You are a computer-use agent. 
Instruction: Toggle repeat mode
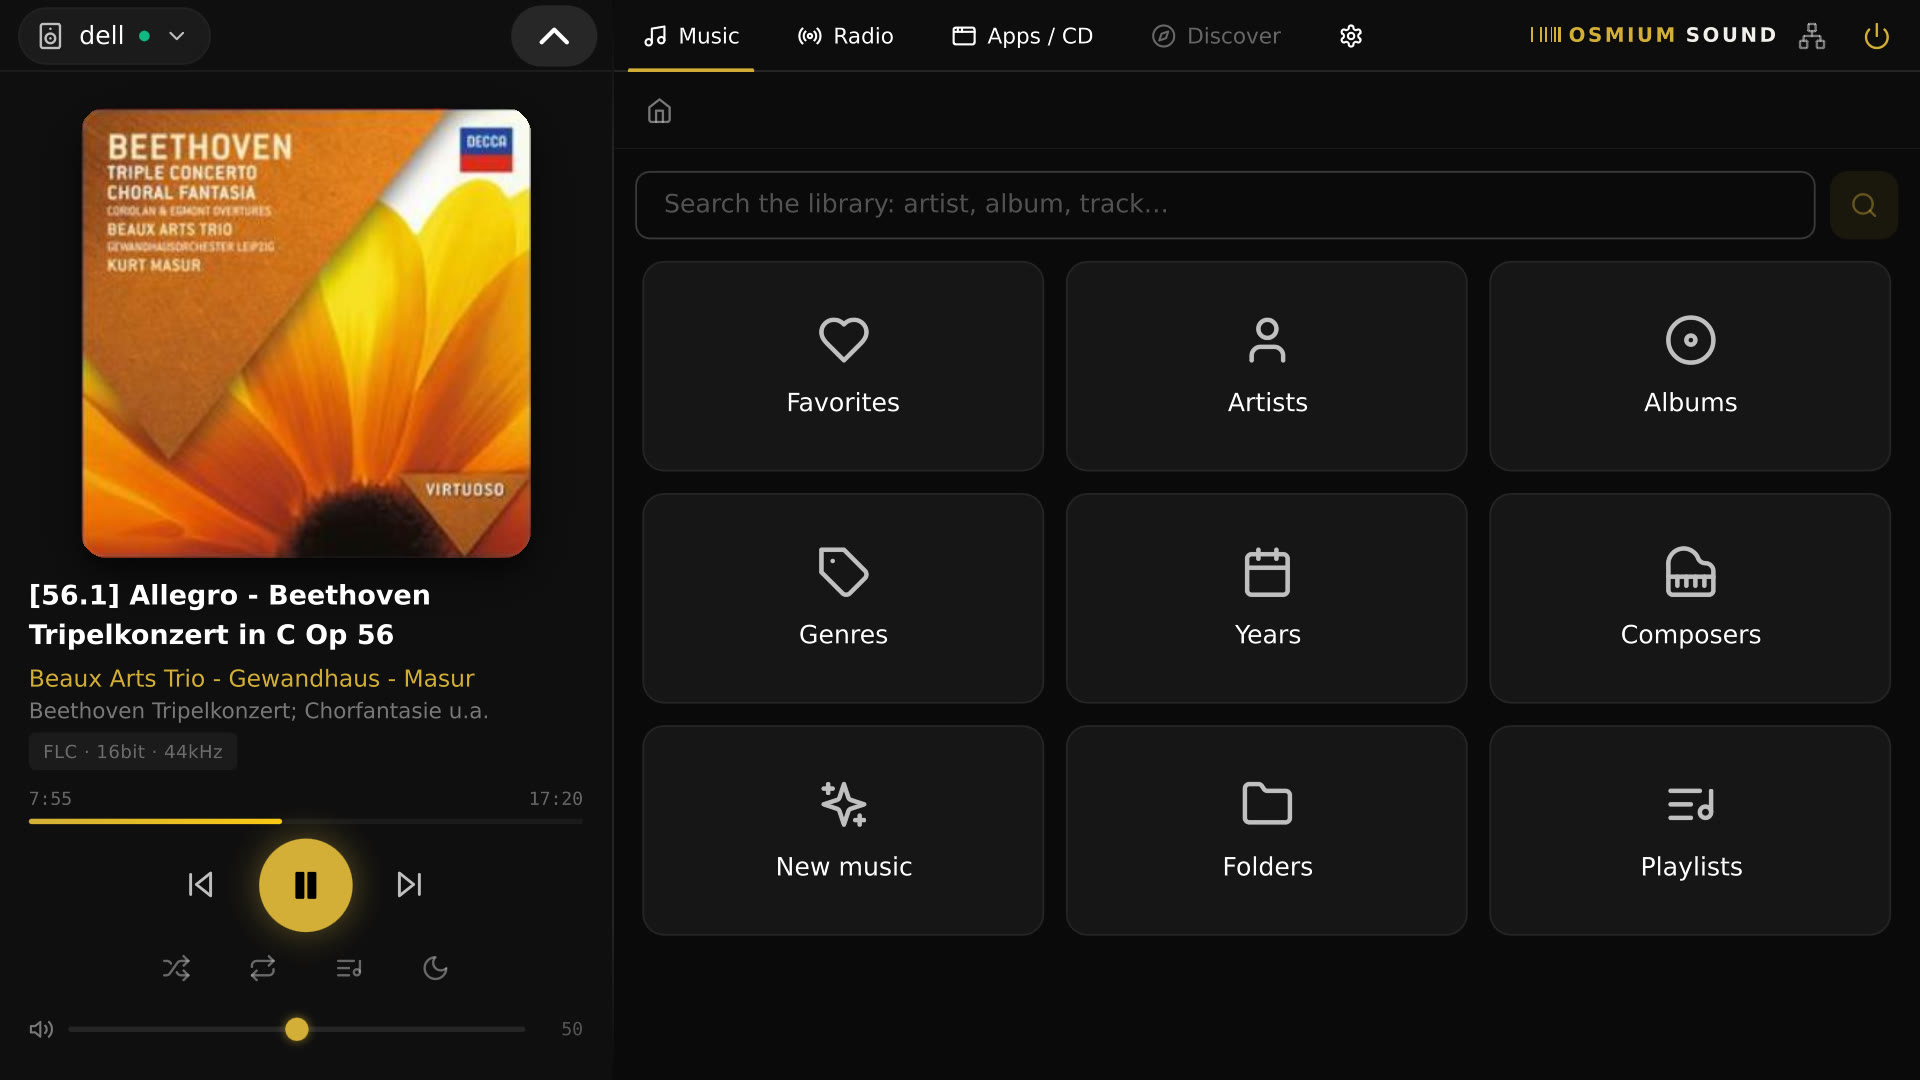click(x=263, y=968)
